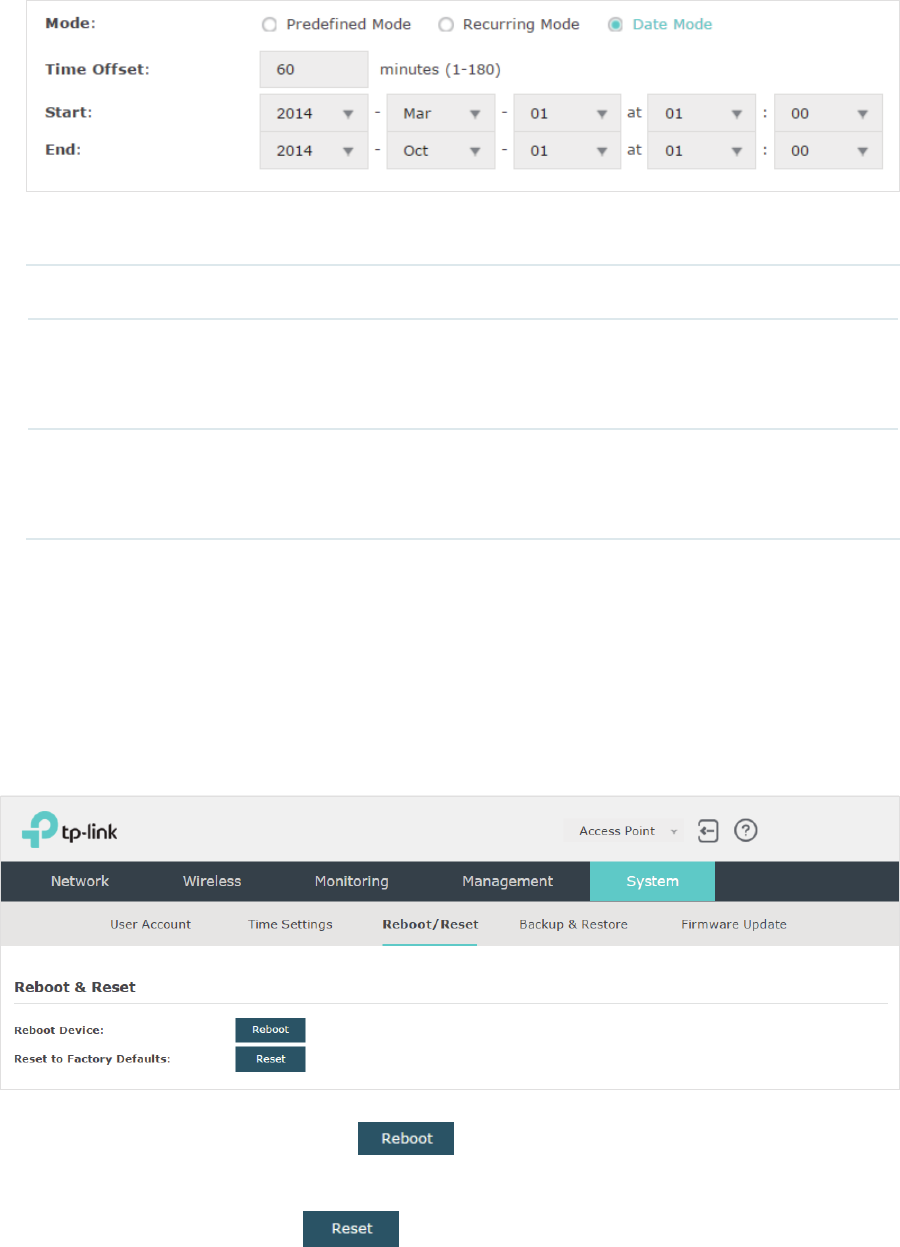Screen dimensions: 900x1247
Task: Open the System menu tab
Action: click(652, 881)
